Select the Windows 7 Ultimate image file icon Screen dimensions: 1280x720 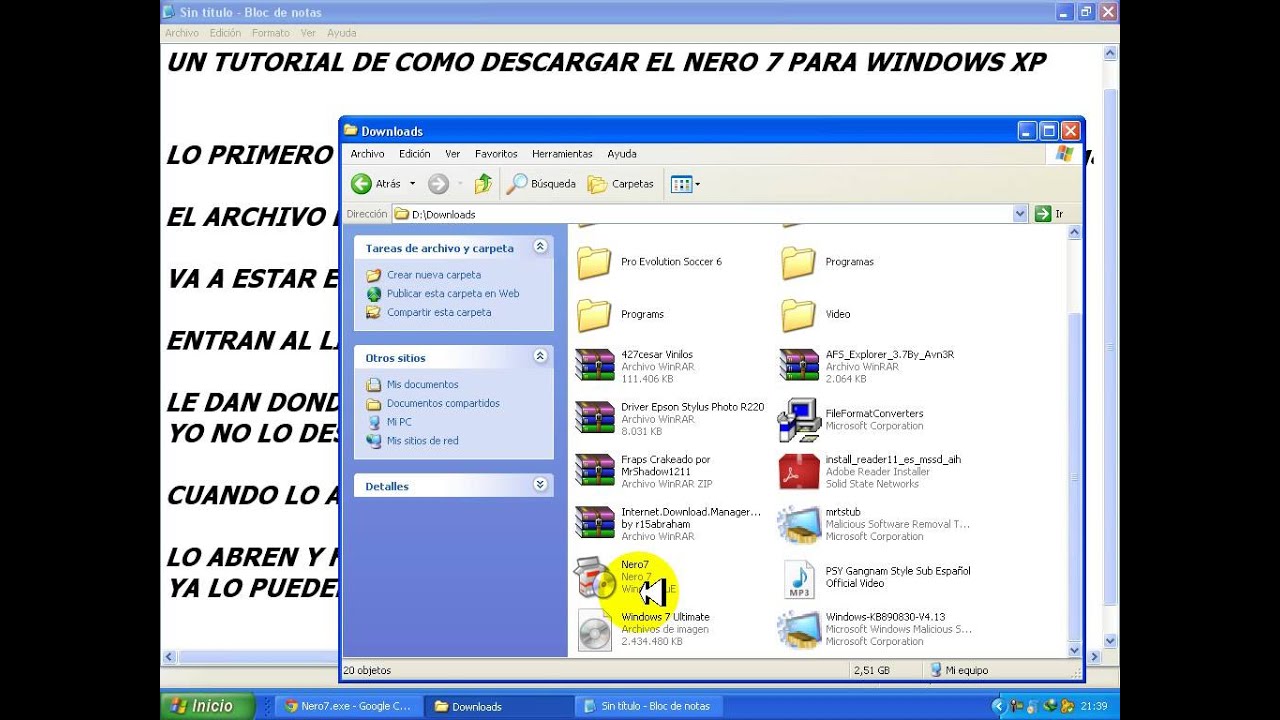[594, 630]
